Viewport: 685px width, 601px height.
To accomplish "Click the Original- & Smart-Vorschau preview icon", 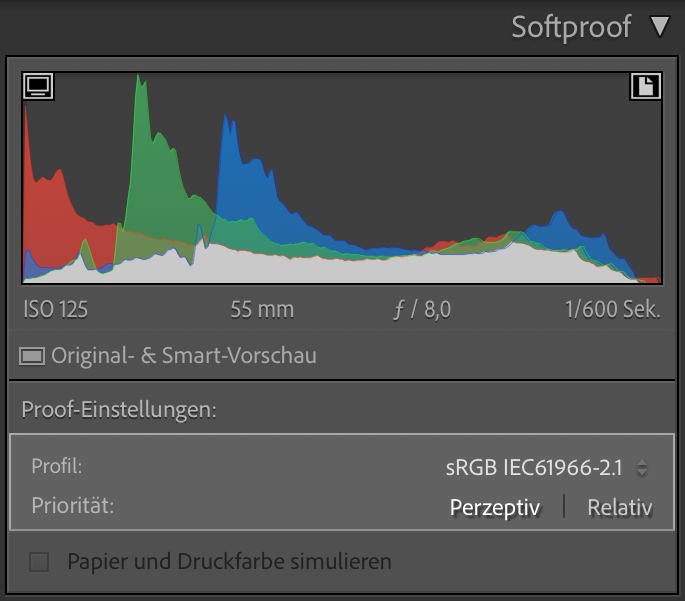I will pyautogui.click(x=32, y=356).
